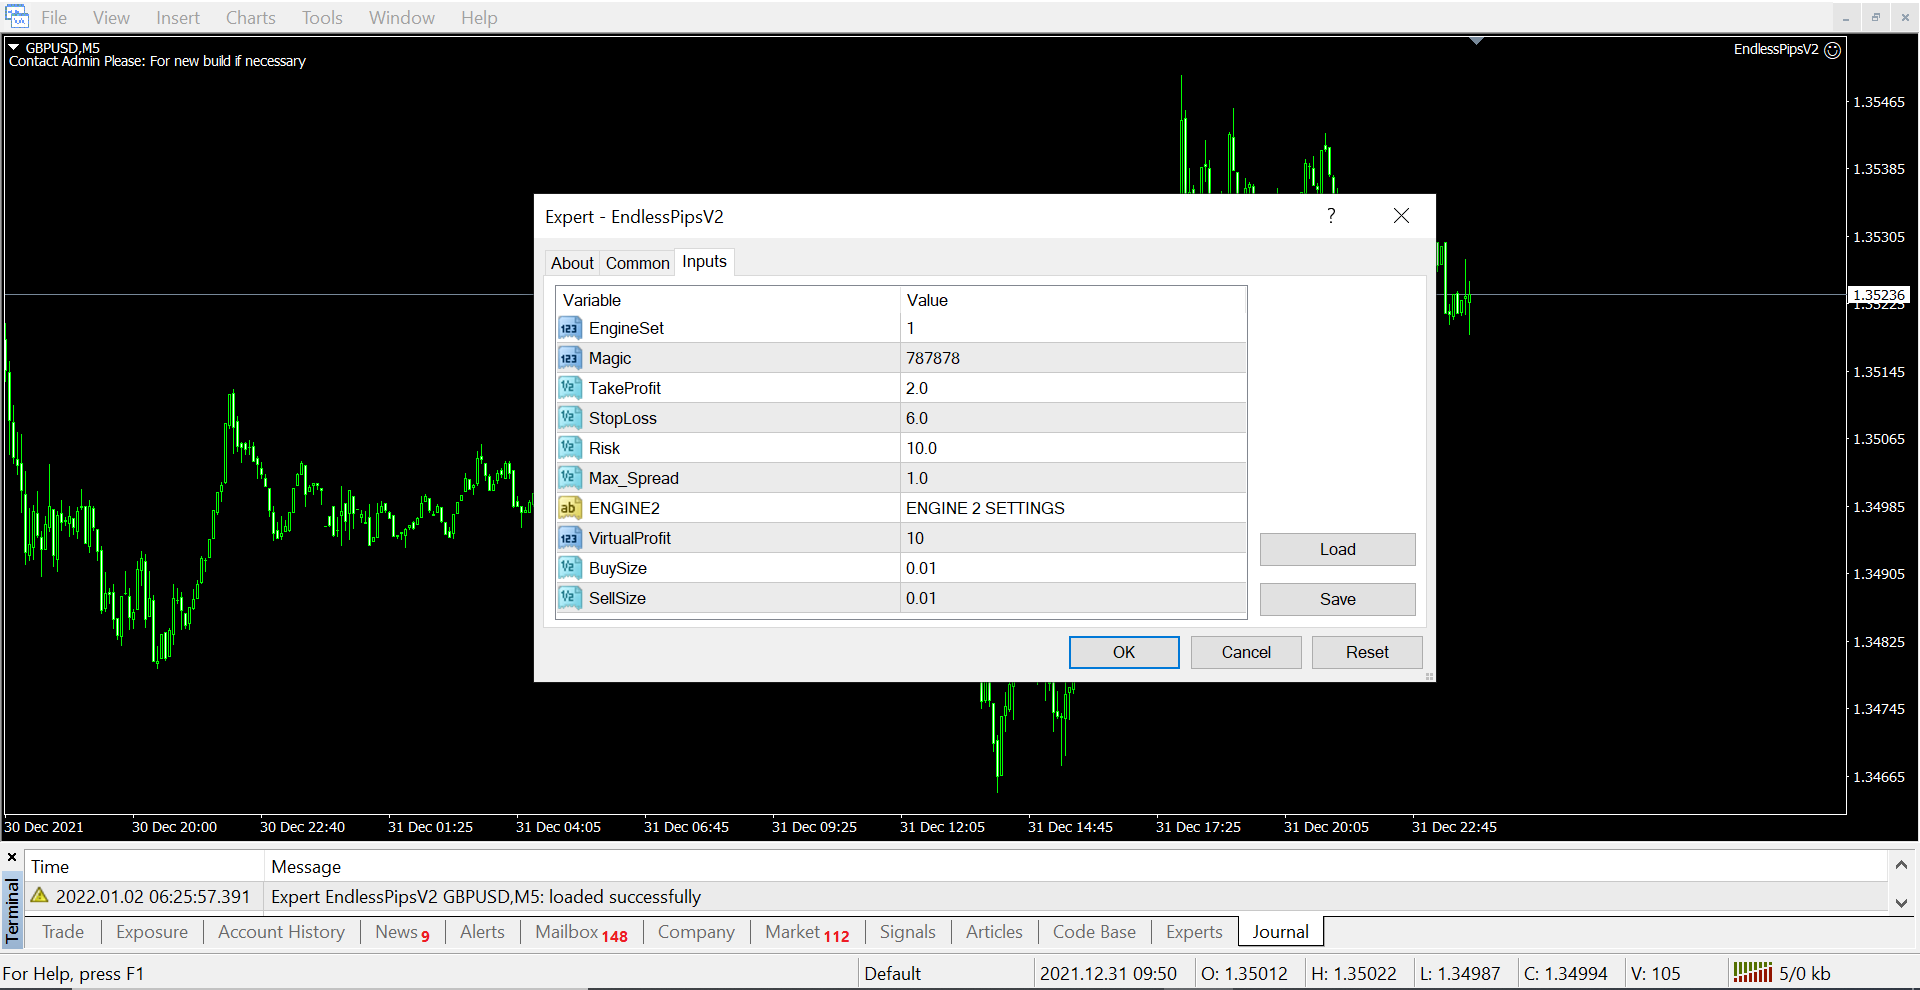This screenshot has width=1920, height=990.
Task: Click the EndlessPipsV2 smiley face icon
Action: point(1833,50)
